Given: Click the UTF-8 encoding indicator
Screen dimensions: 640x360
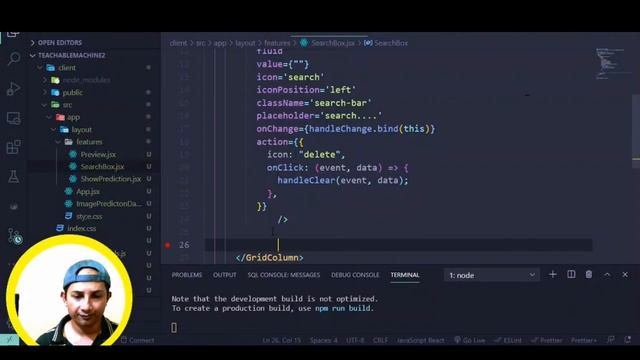Looking at the screenshot, I should (355, 340).
